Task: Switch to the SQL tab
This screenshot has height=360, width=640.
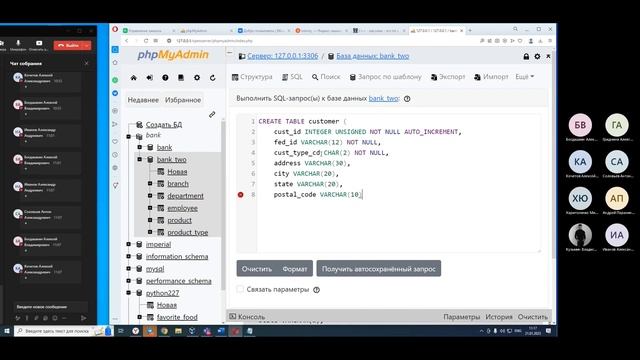Action: [x=292, y=77]
